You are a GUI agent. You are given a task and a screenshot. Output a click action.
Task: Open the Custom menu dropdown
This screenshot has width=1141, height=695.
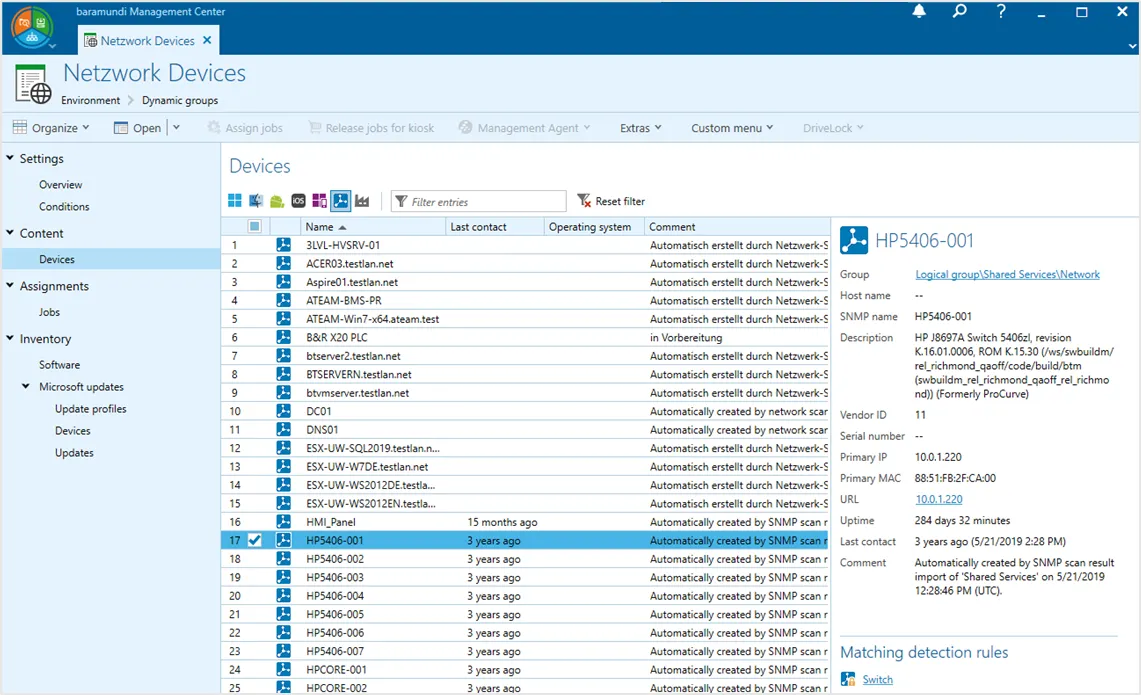[x=732, y=128]
